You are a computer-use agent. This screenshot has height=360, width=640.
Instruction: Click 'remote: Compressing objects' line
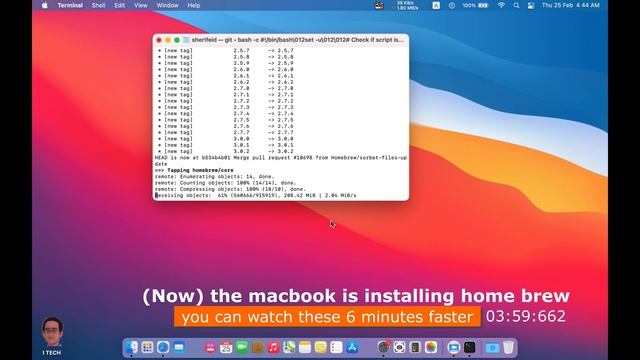coord(230,189)
